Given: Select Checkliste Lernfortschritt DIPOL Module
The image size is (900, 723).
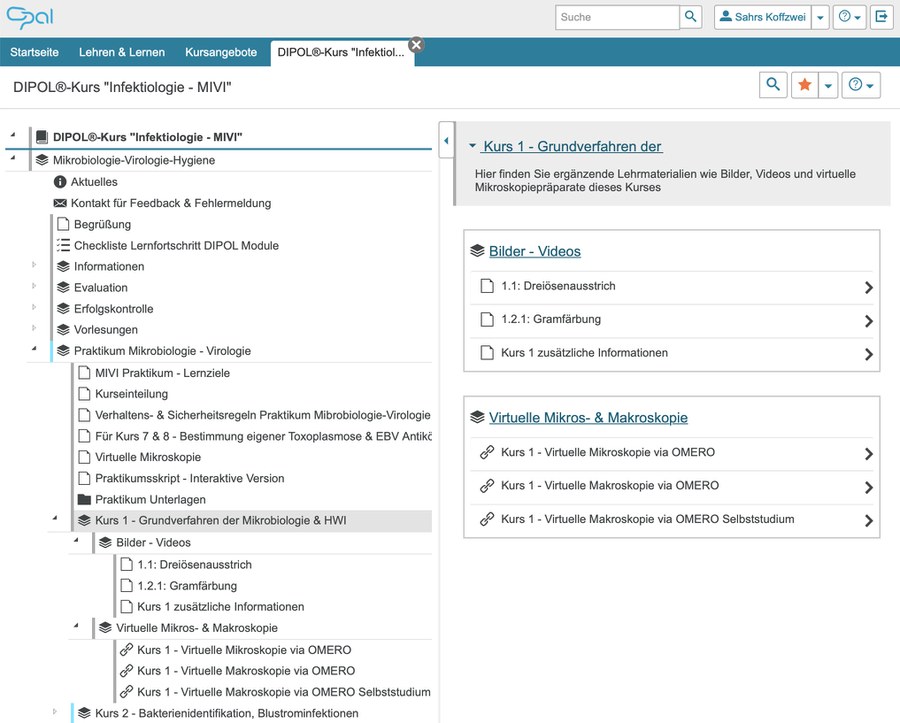Looking at the screenshot, I should tap(176, 245).
